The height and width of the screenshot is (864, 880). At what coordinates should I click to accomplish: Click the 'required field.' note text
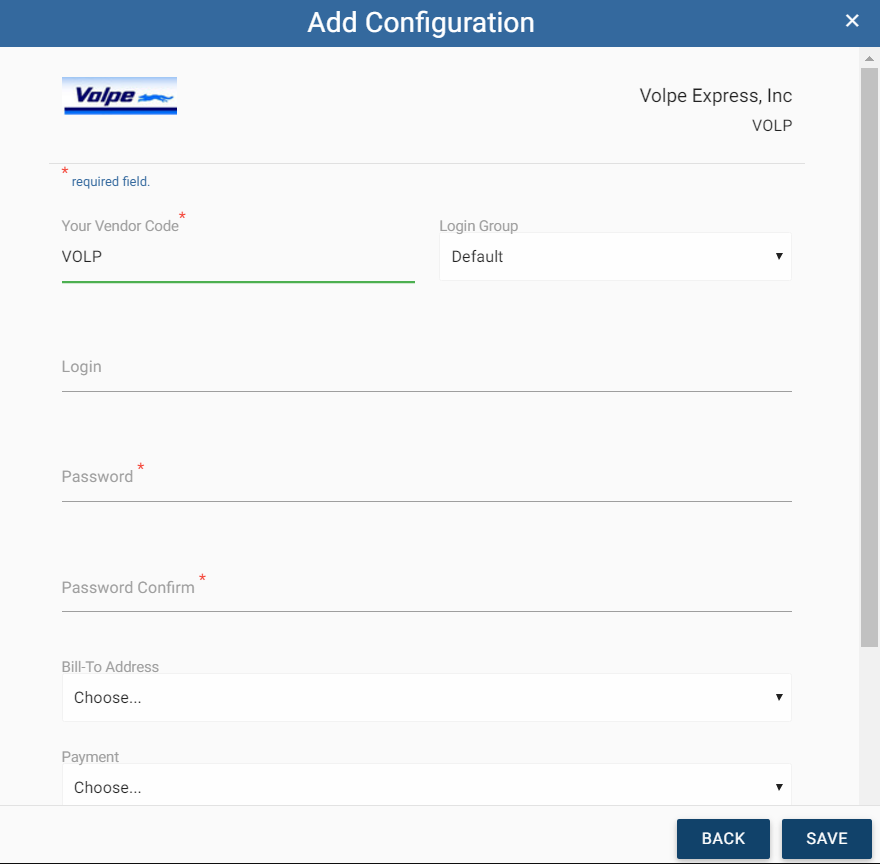pos(111,181)
